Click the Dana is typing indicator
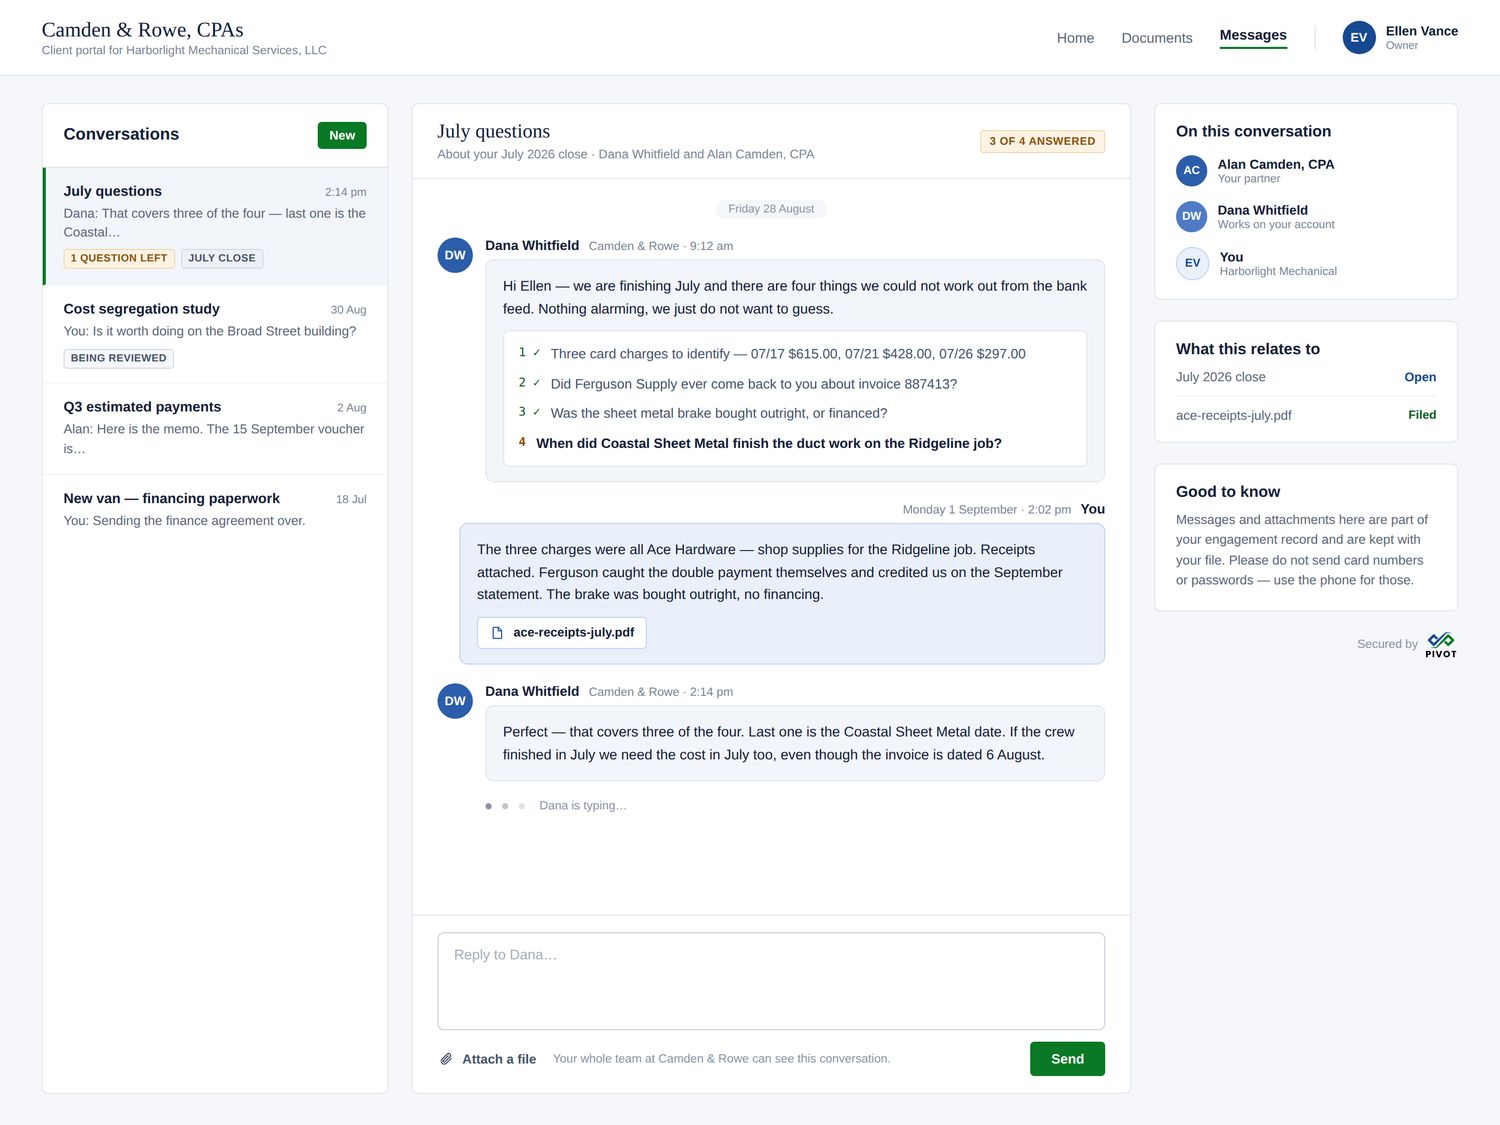1500x1125 pixels. [x=557, y=806]
